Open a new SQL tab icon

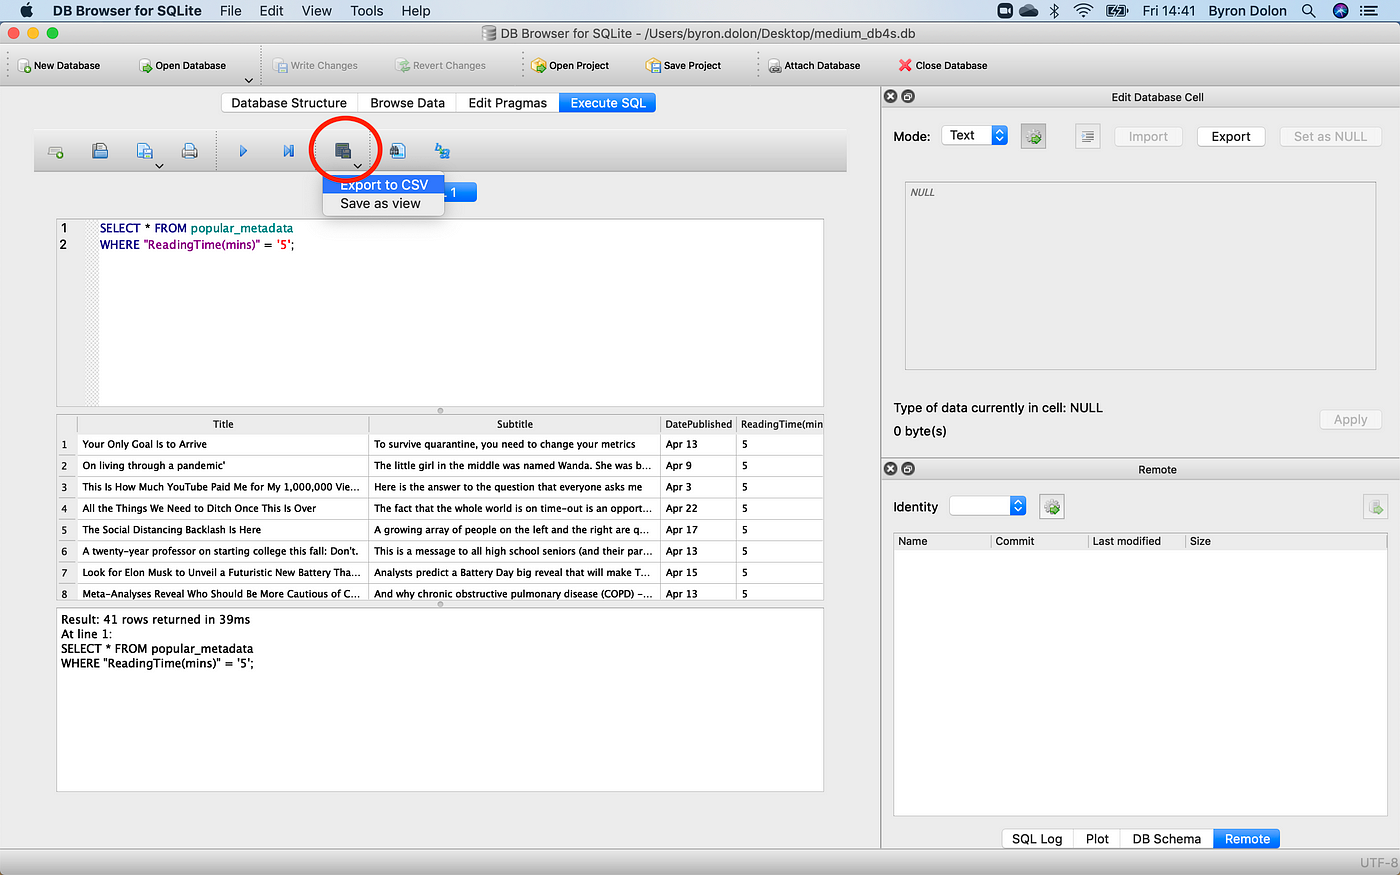56,152
